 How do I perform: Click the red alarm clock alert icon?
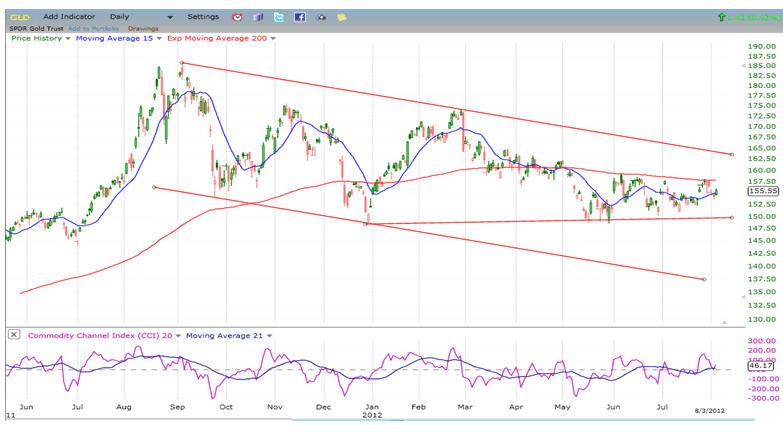coord(236,17)
